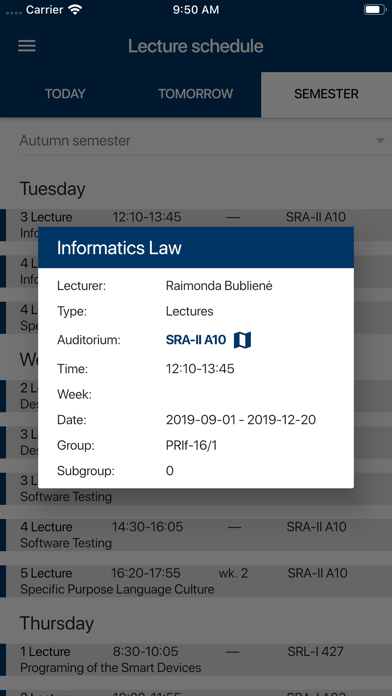Open Specific Purpose Language Culture lecture
The width and height of the screenshot is (392, 696).
pyautogui.click(x=196, y=581)
